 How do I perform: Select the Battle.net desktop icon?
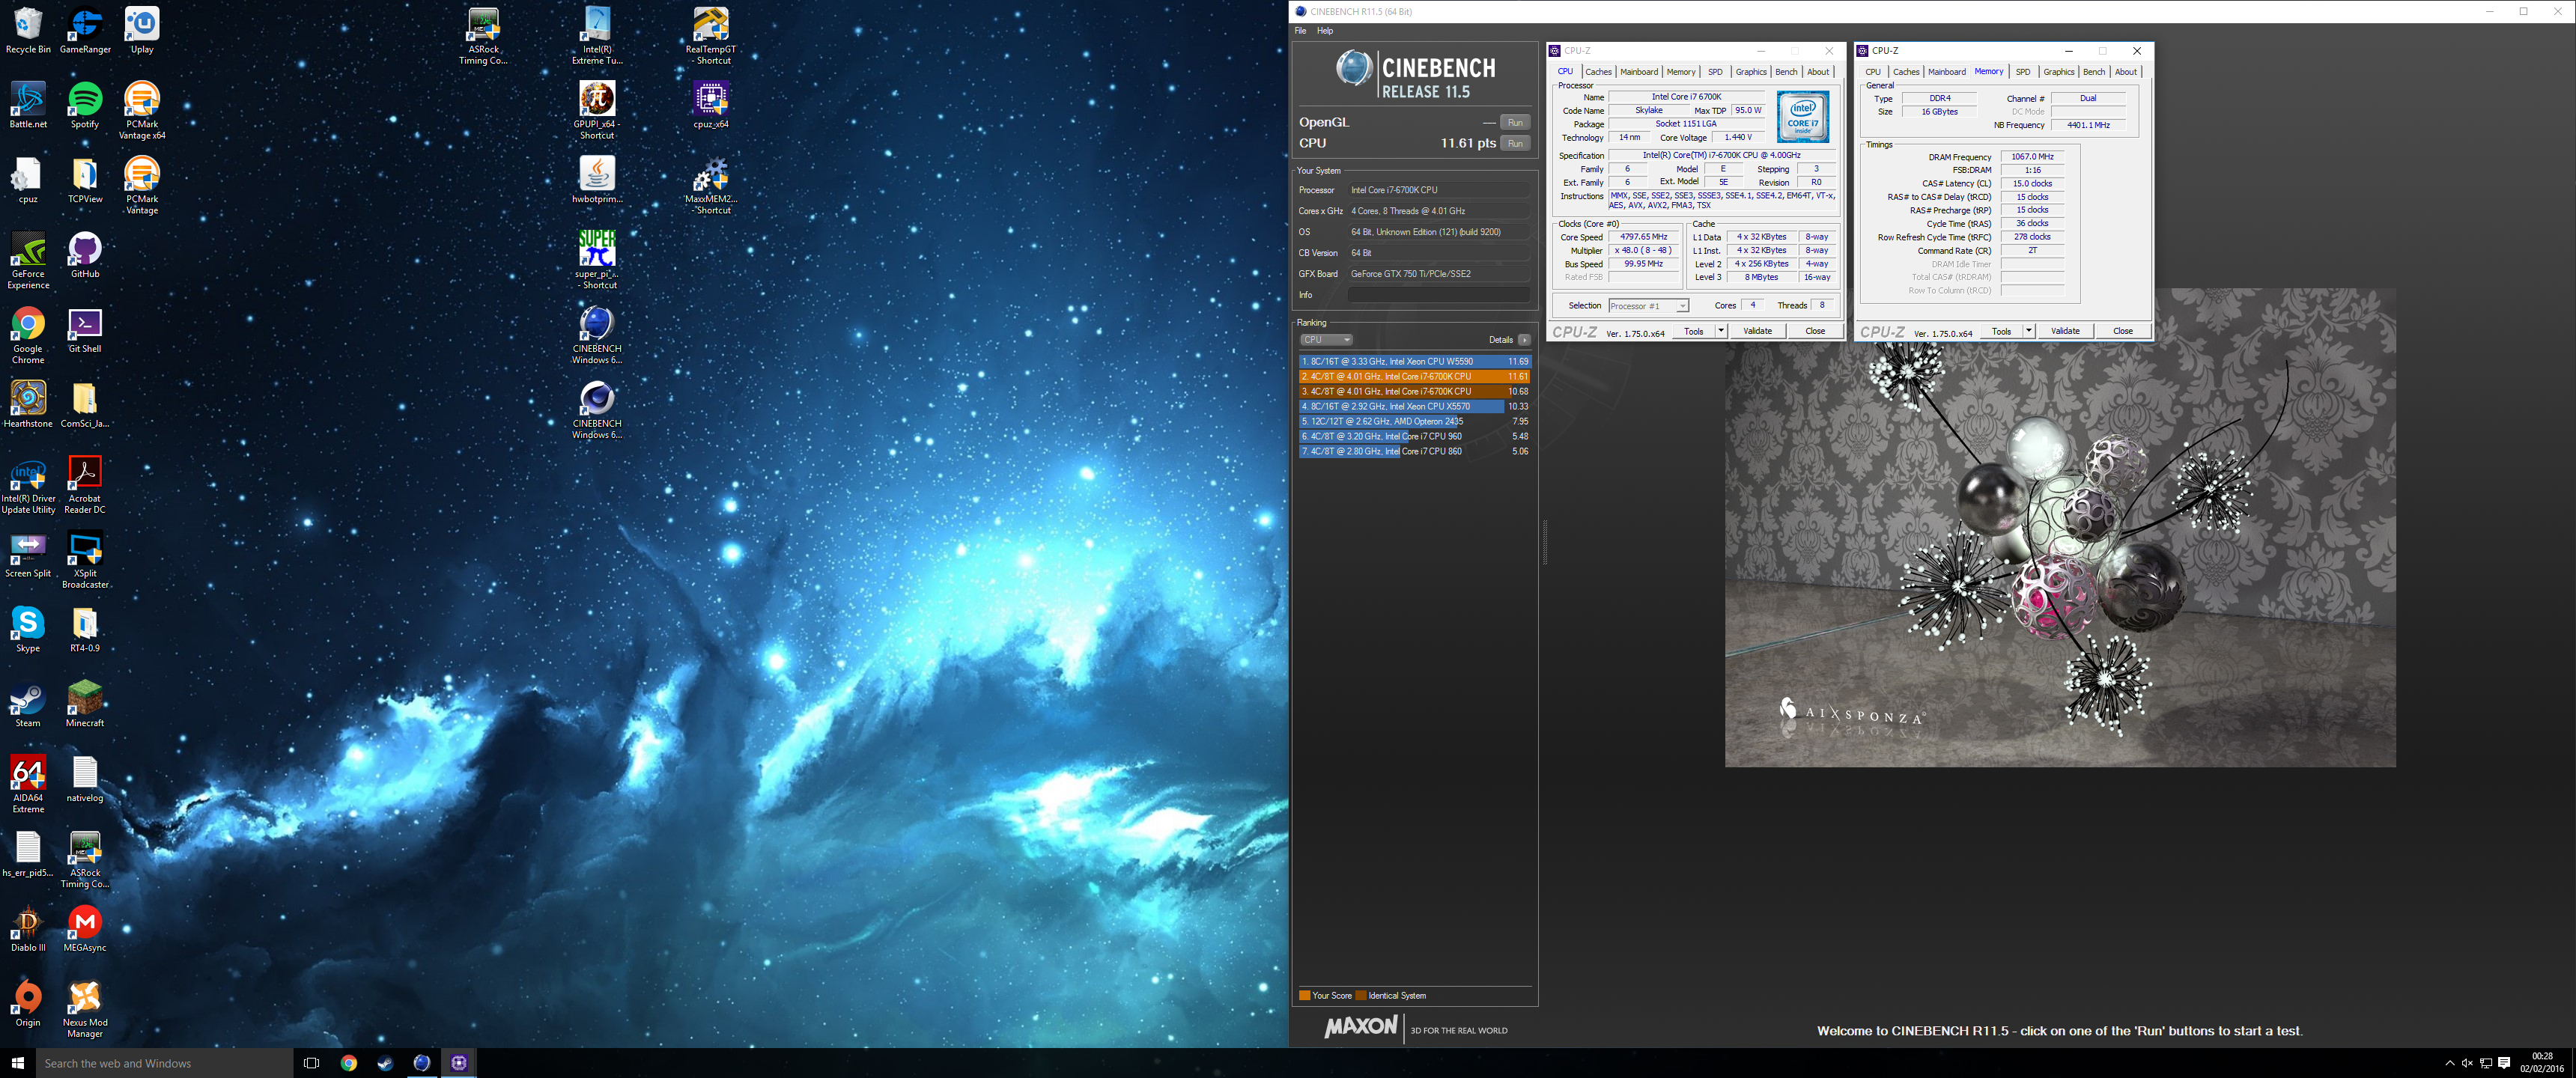pos(28,105)
